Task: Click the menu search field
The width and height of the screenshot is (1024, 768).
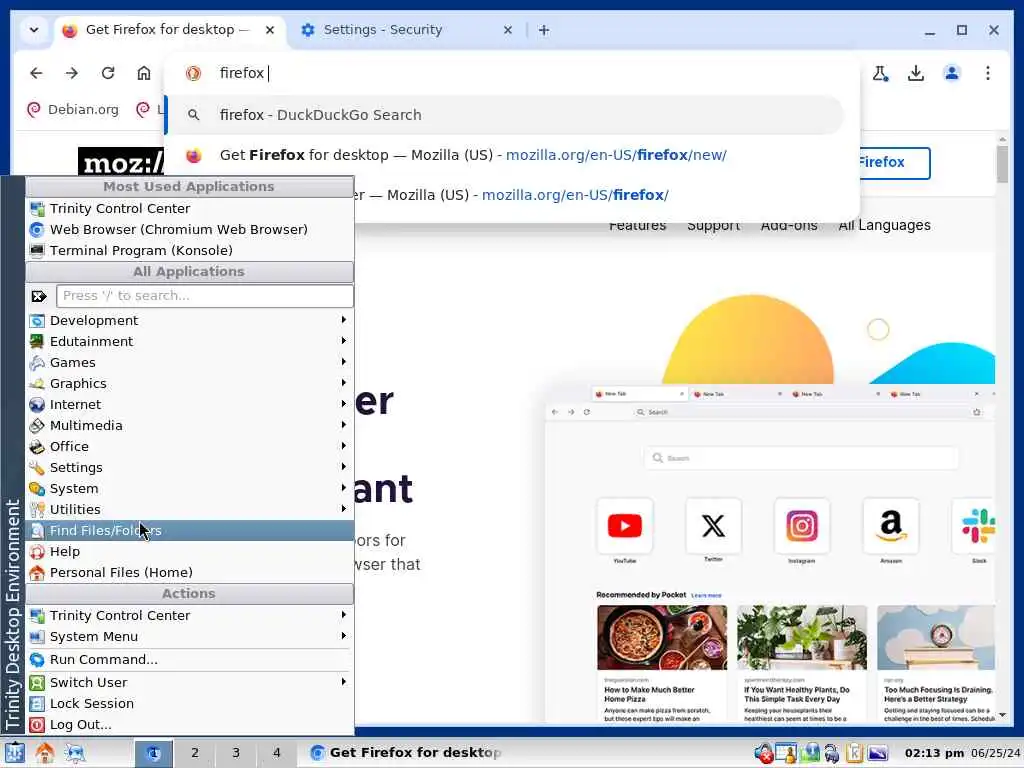Action: pos(204,296)
